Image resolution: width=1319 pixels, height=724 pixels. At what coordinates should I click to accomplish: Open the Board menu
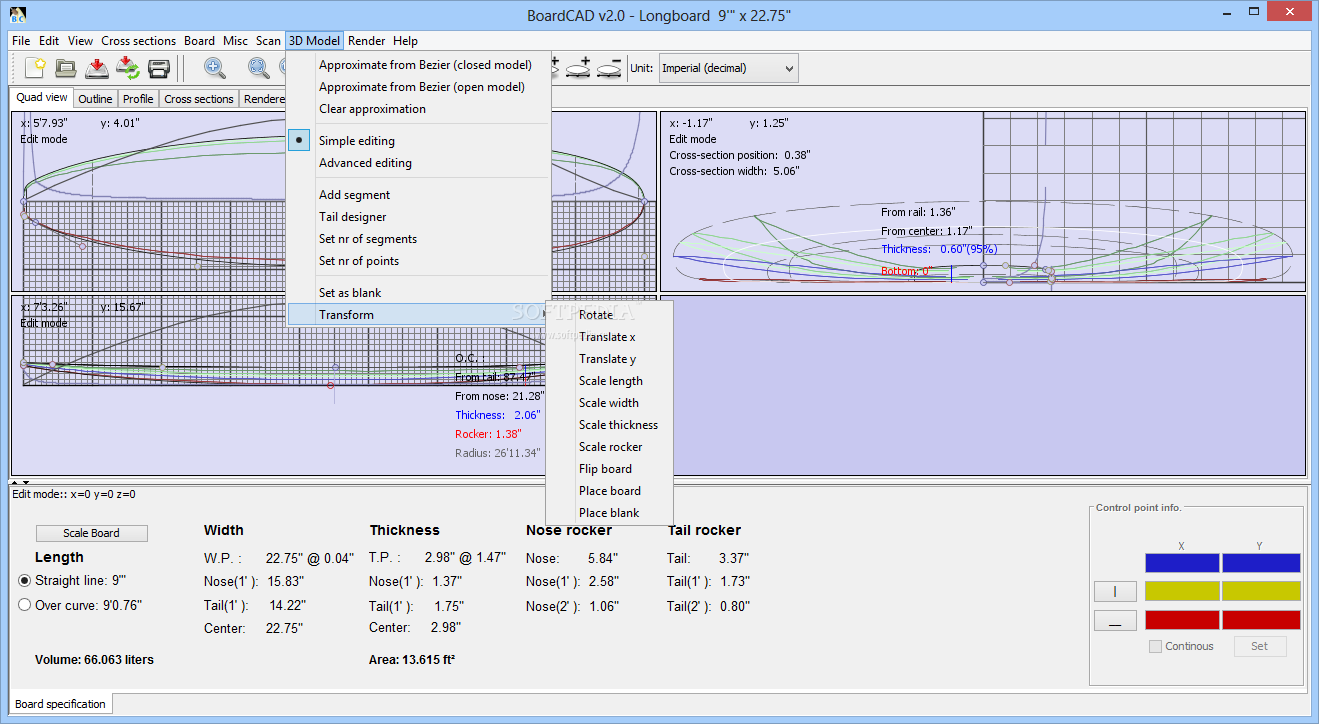tap(199, 41)
